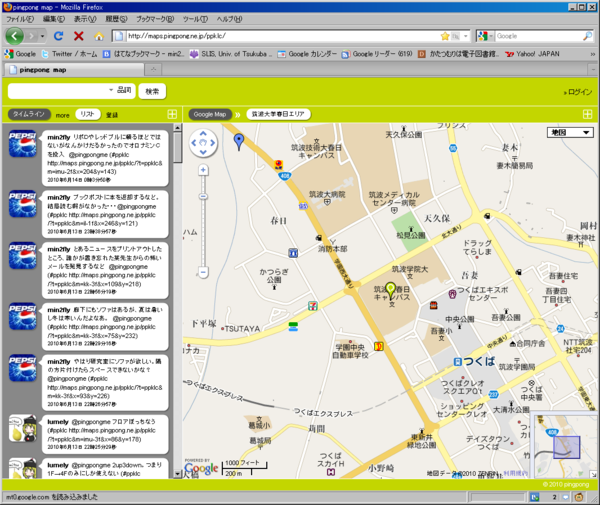Click the timeline scrollbar up arrow
This screenshot has width=600, height=505.
[x=178, y=128]
